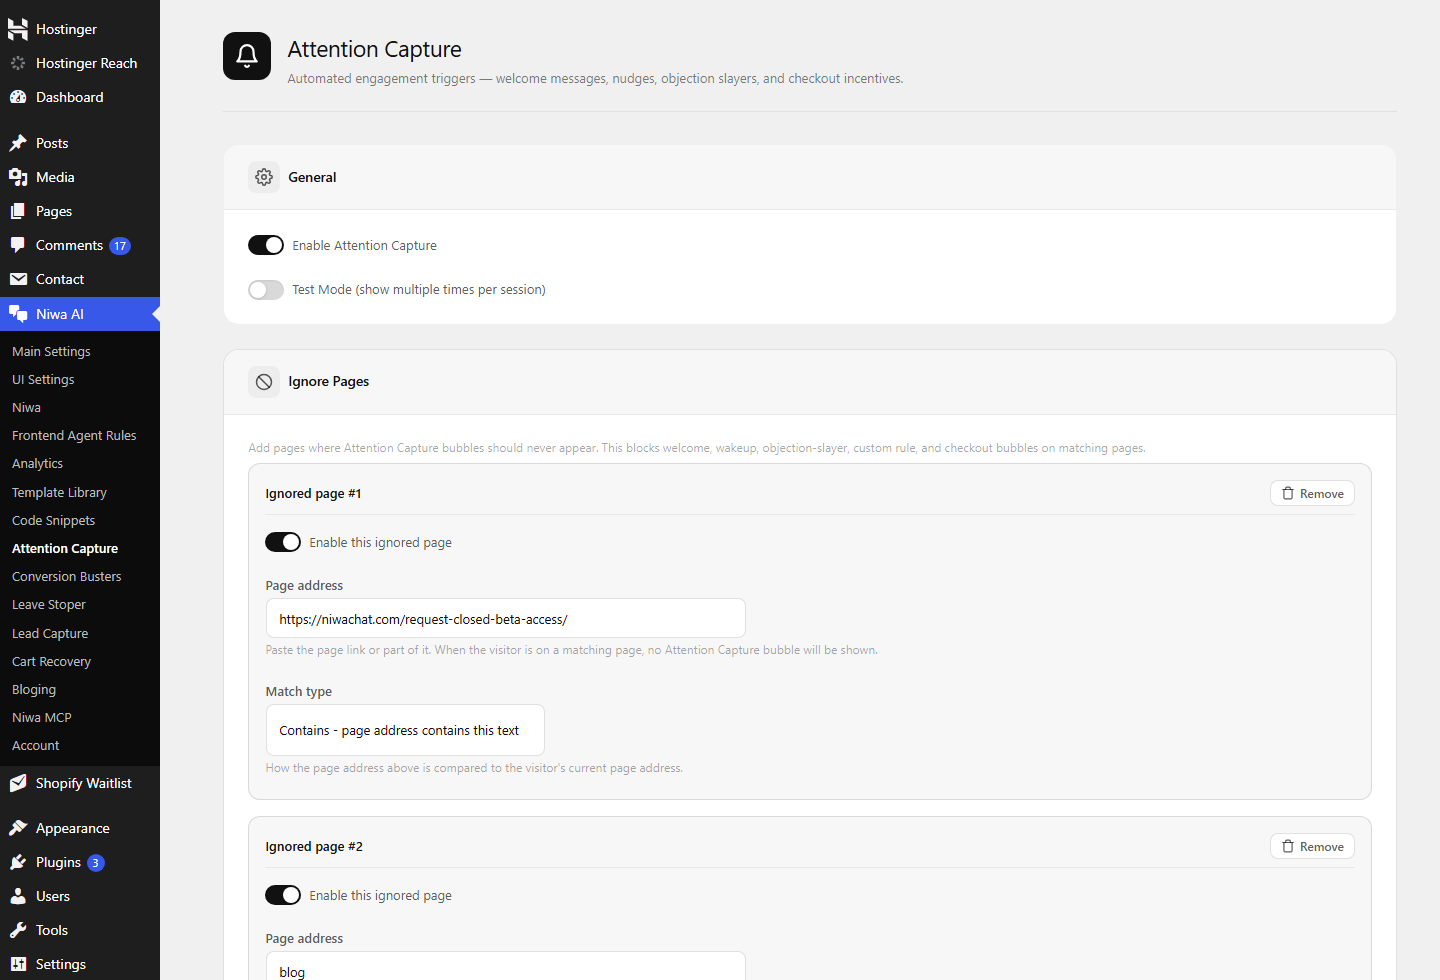Viewport: 1440px width, 980px height.
Task: Click the Contact envelope icon
Action: (18, 279)
